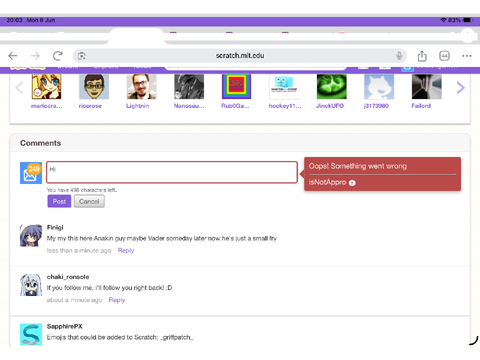The image size is (480, 360).
Task: Click the Comments section heading
Action: 40,143
